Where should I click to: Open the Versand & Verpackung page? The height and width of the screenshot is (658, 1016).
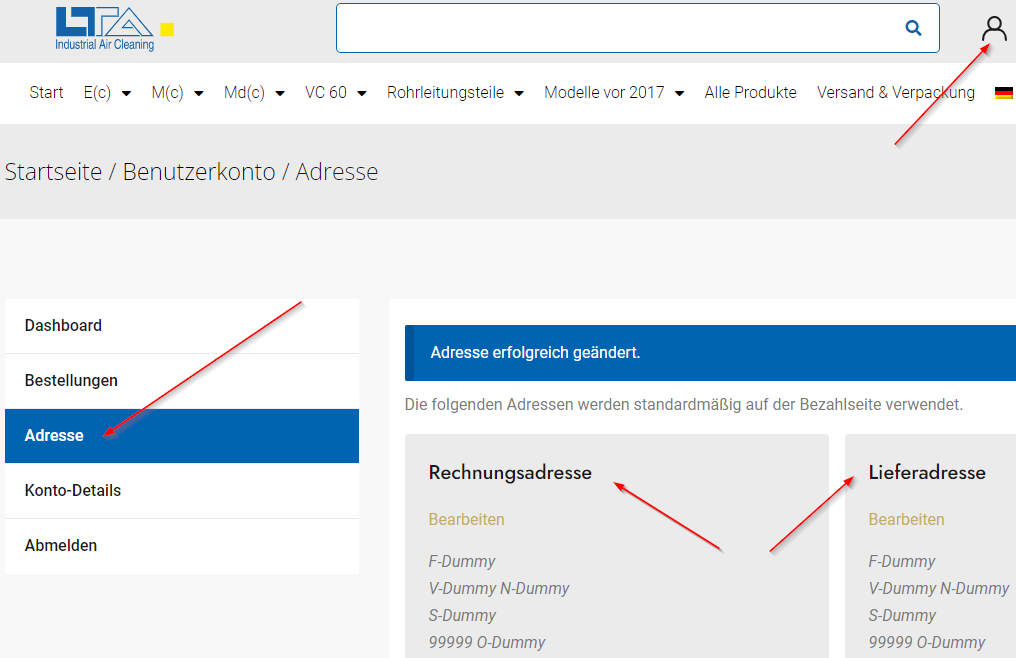tap(895, 93)
